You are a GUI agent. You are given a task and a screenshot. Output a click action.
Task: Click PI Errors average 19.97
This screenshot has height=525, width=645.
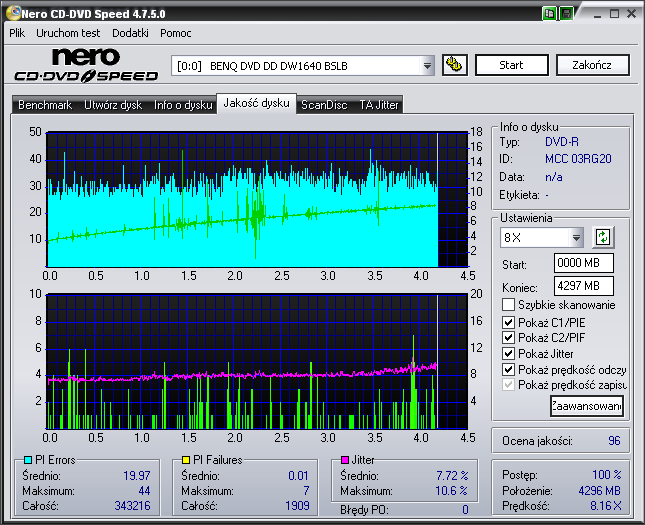[137, 476]
